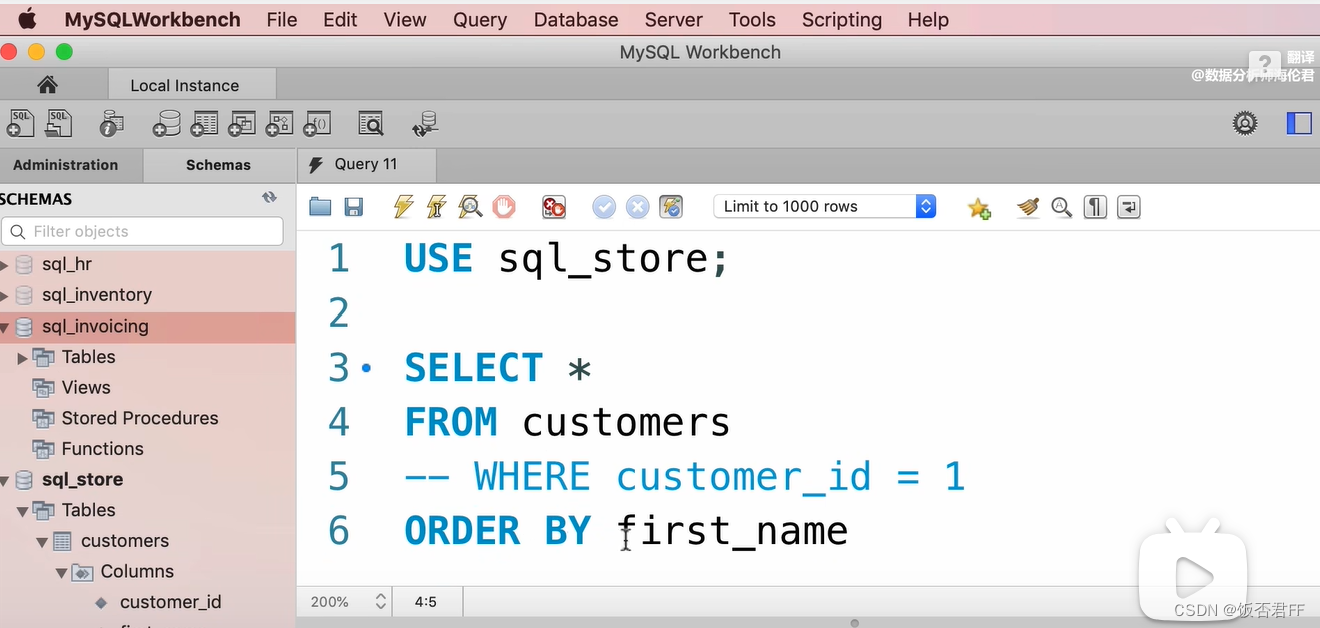Open the Help menu
The width and height of the screenshot is (1320, 628).
(x=928, y=20)
